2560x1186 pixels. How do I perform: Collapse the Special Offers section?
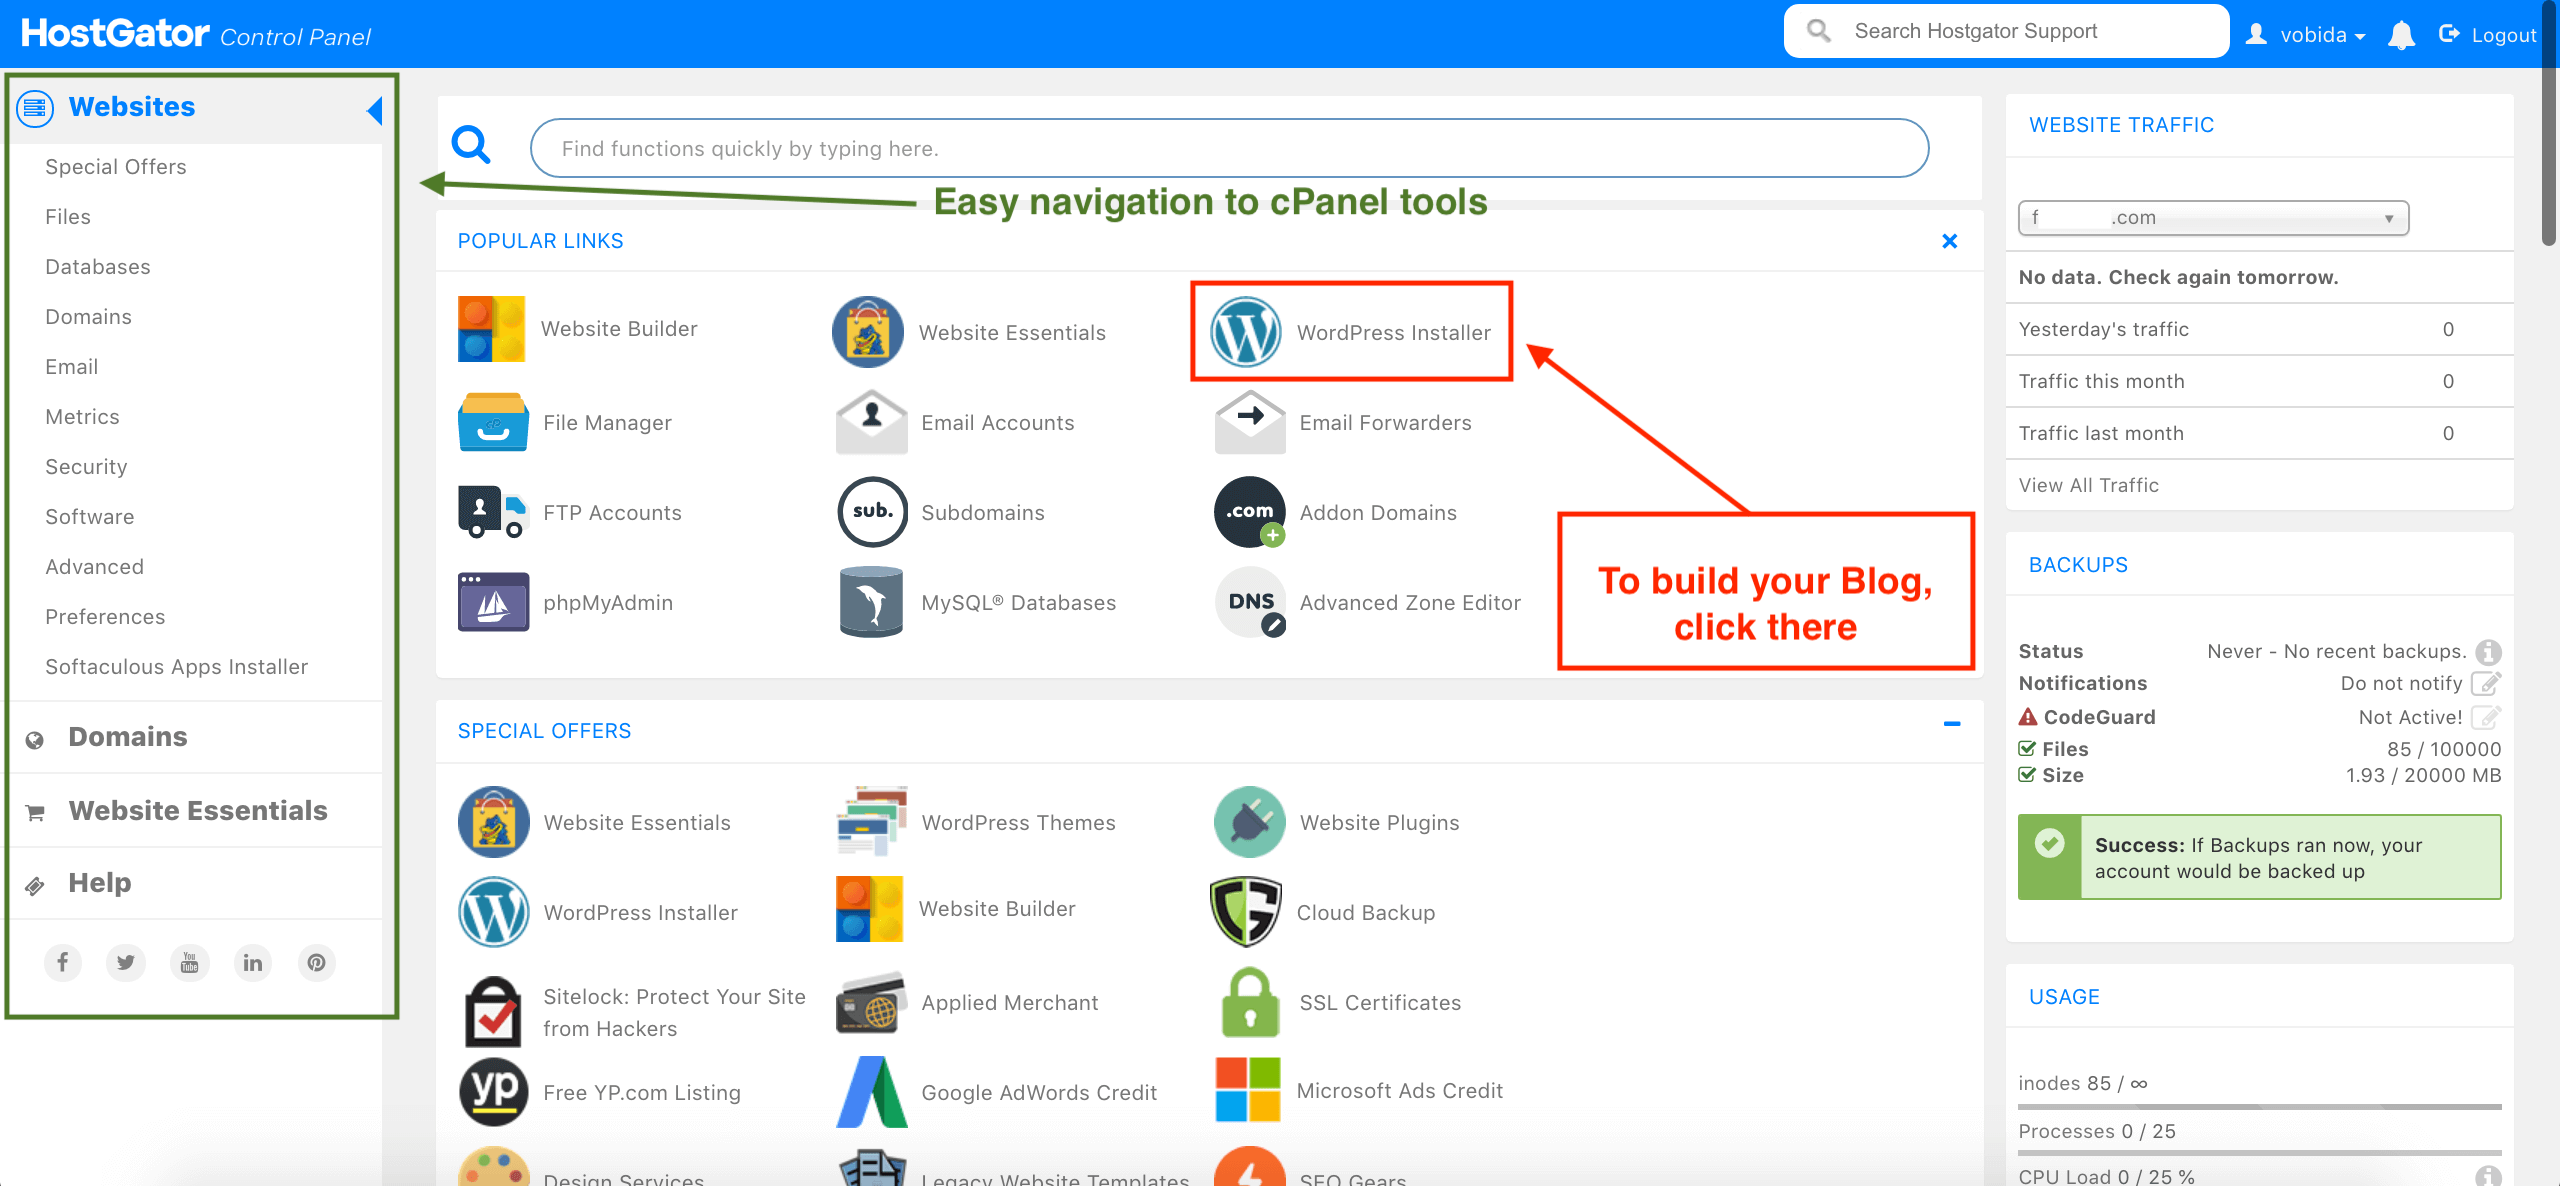(1952, 723)
